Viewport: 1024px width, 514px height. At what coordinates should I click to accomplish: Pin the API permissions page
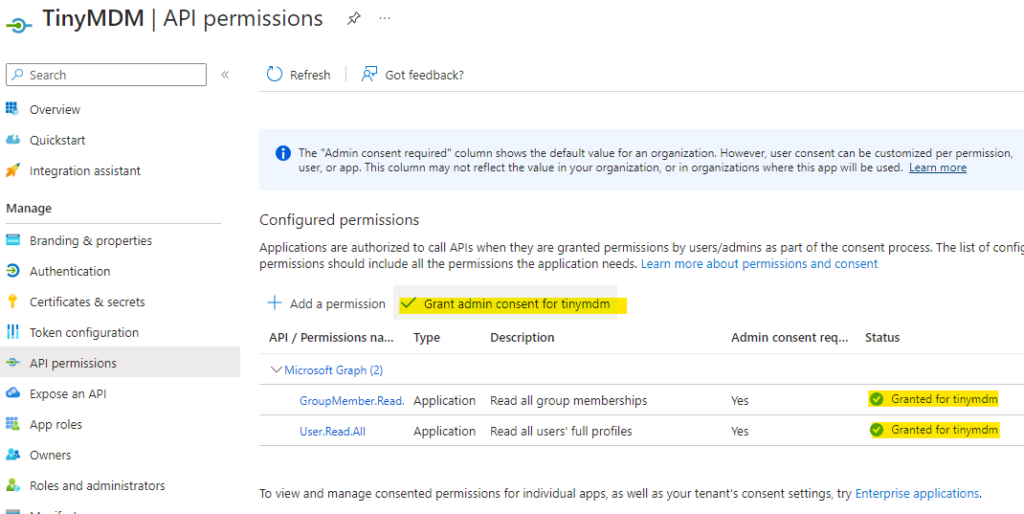(x=353, y=19)
